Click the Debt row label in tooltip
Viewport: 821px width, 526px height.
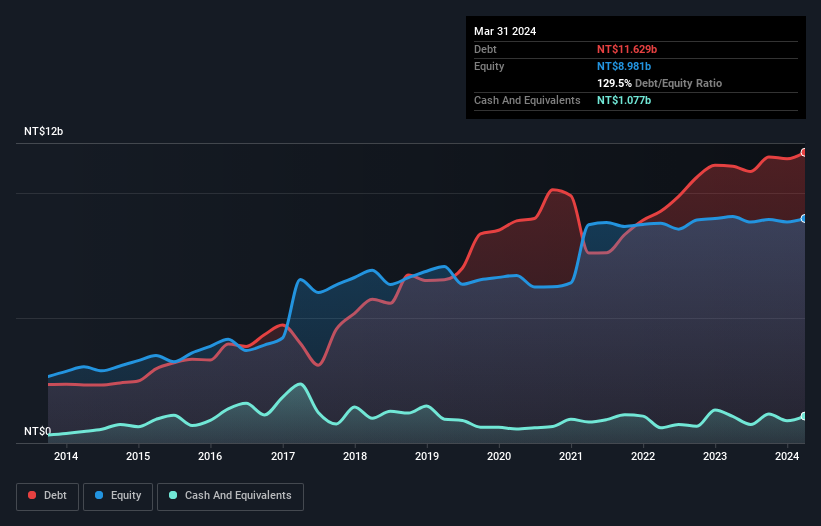(485, 49)
